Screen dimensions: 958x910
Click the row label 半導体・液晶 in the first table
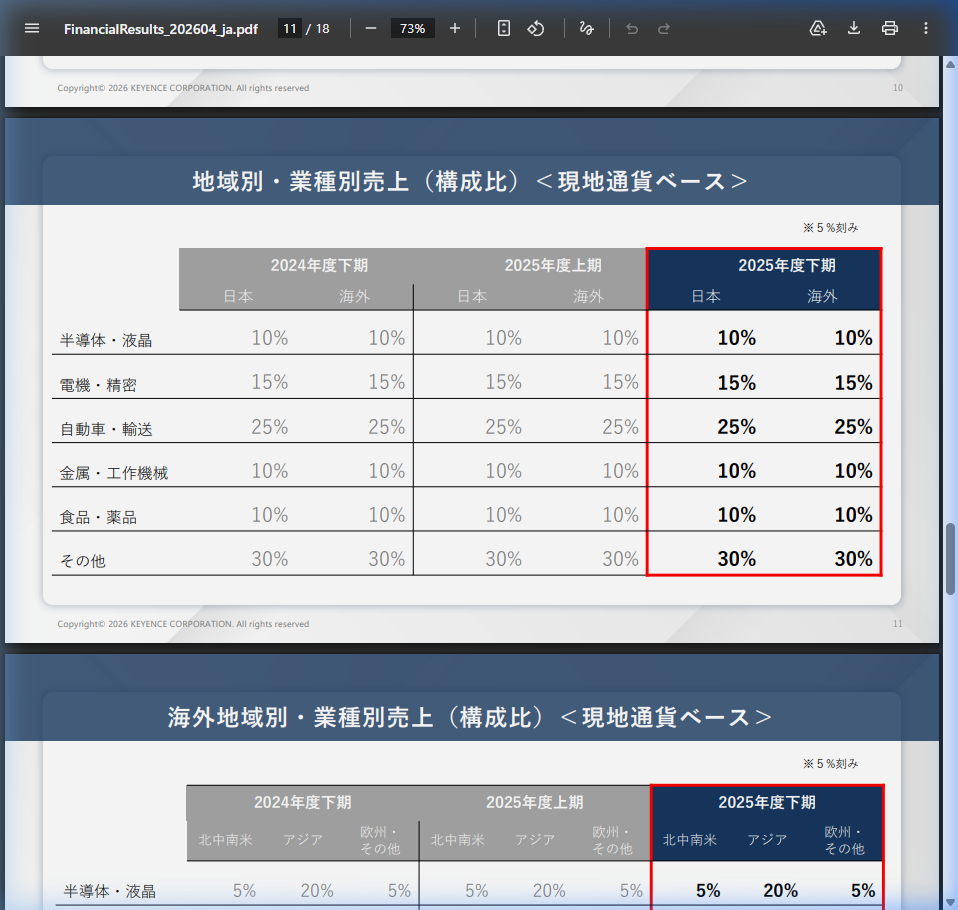(x=106, y=340)
